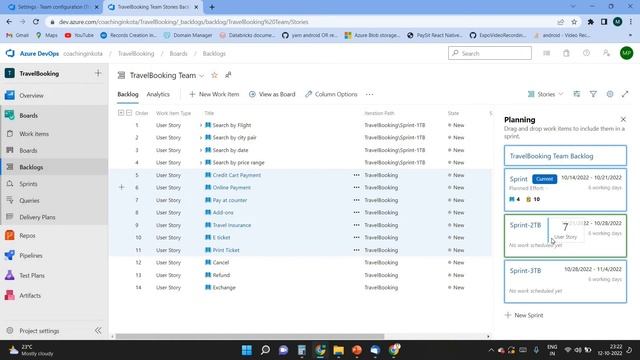The width and height of the screenshot is (640, 360).
Task: Open marketplace shopping bag icon in header
Action: click(x=566, y=53)
